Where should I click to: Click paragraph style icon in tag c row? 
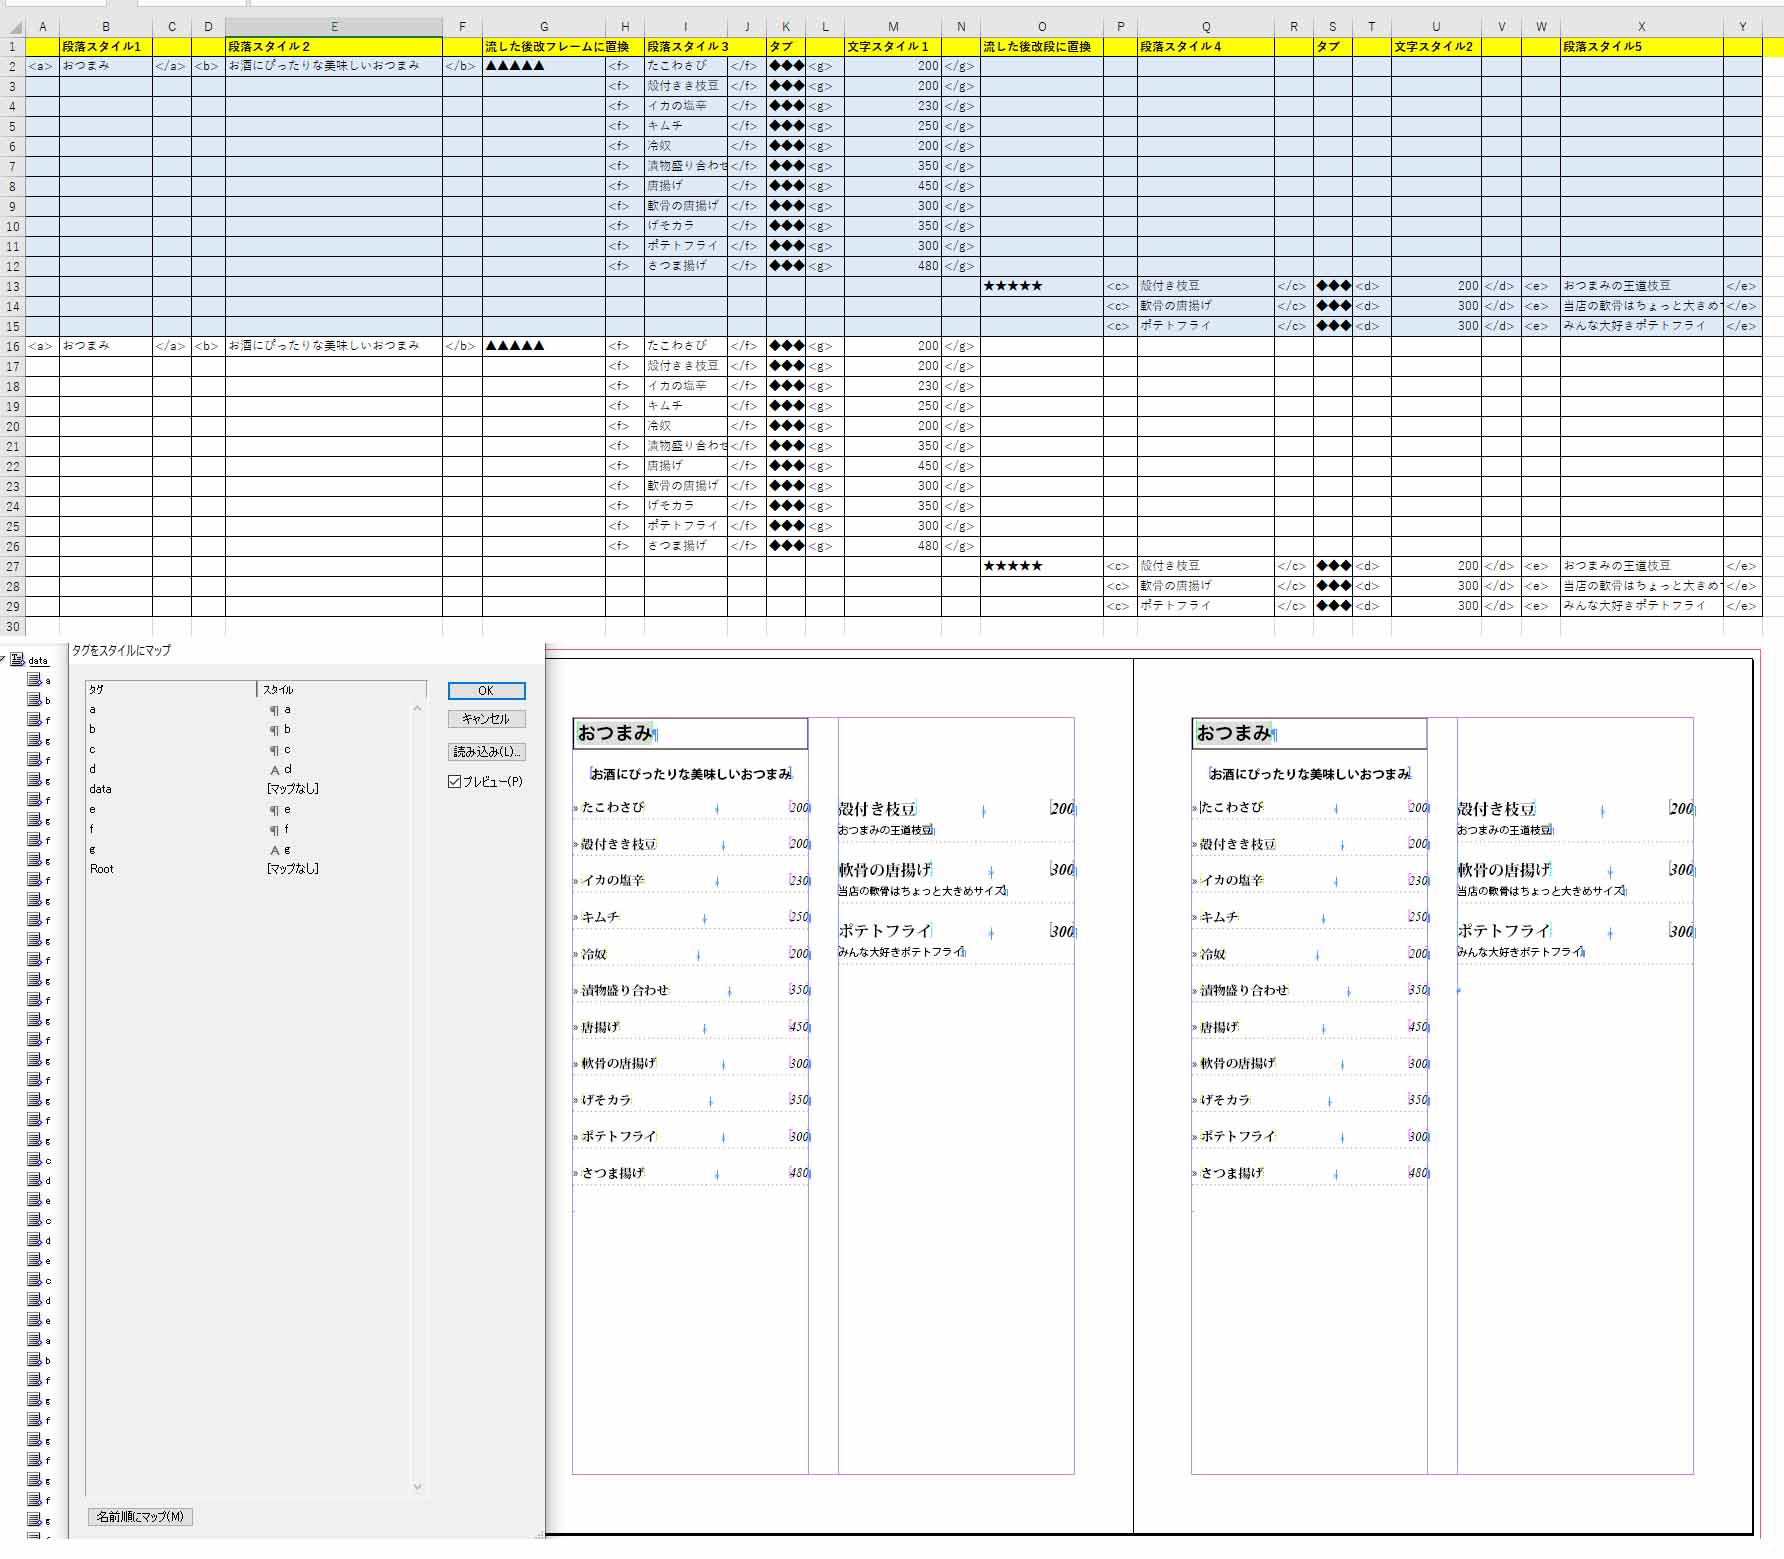(x=274, y=750)
